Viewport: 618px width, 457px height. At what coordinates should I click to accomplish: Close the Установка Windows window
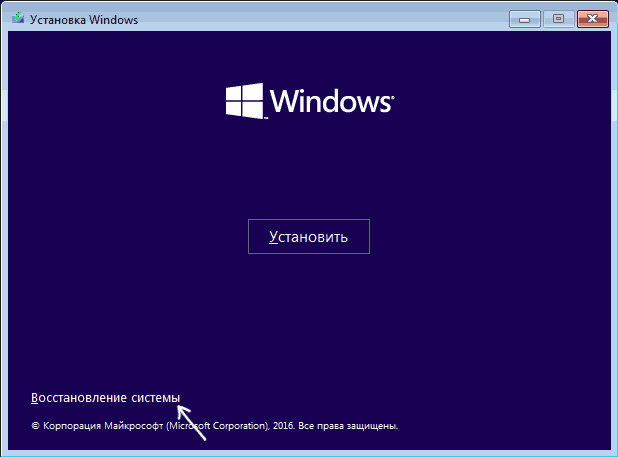click(592, 19)
